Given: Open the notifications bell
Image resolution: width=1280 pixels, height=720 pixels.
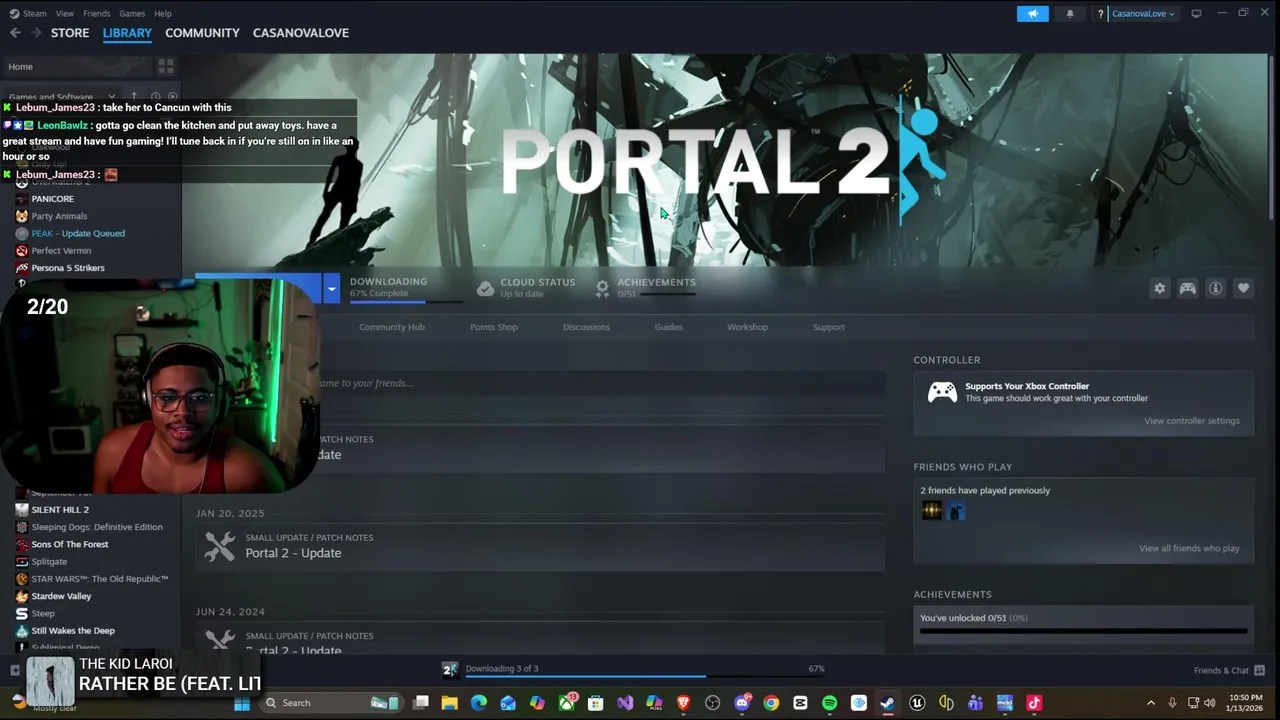Looking at the screenshot, I should point(1070,14).
